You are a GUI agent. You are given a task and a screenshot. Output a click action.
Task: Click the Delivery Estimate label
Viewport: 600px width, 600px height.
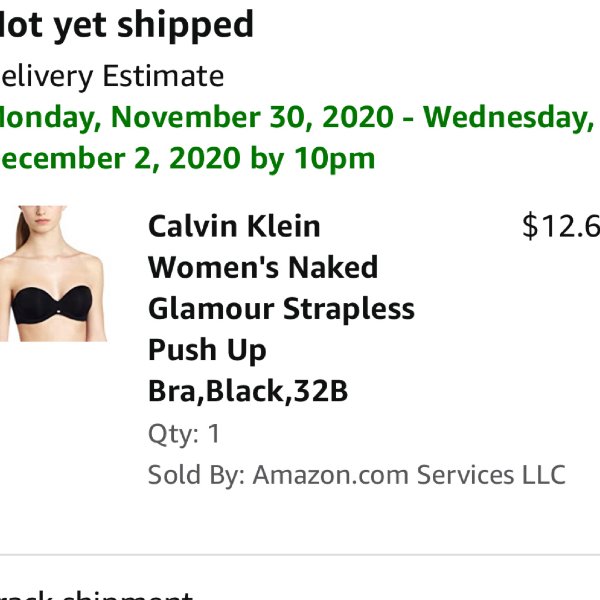click(x=112, y=77)
